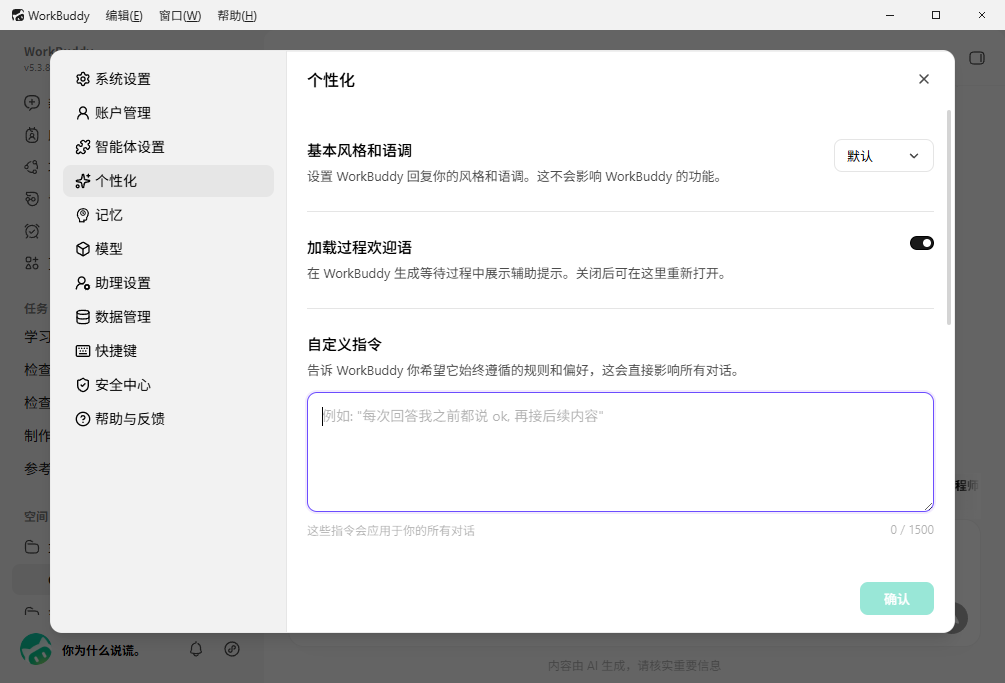Open 帮助与反馈 section

coord(168,418)
